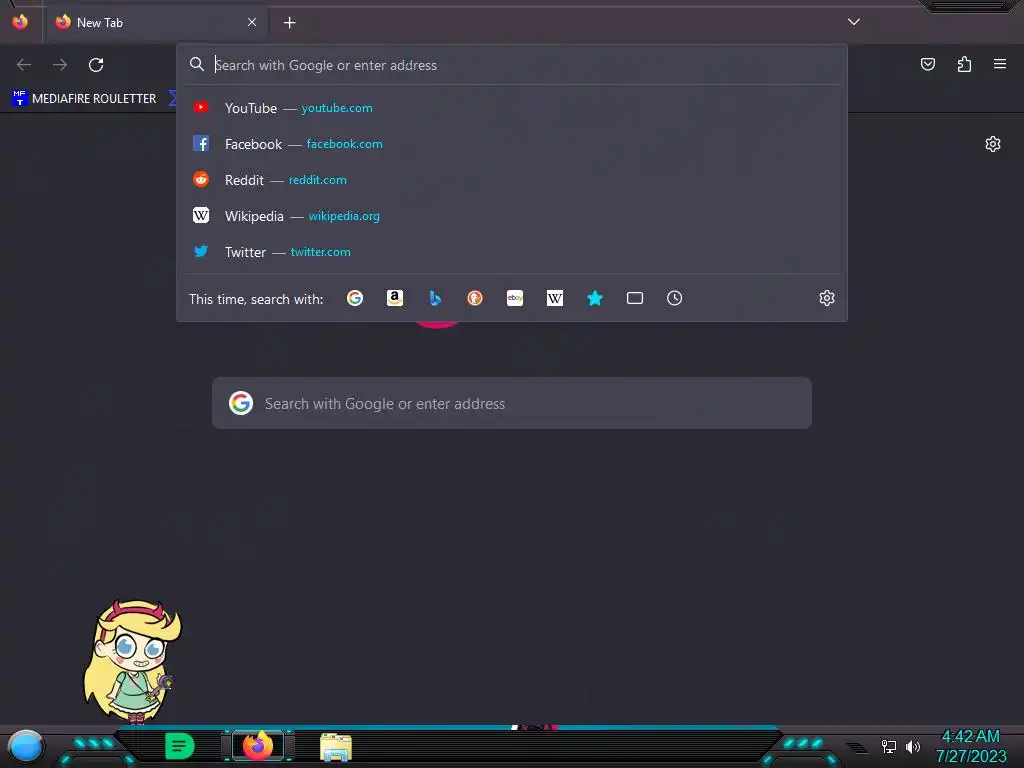Reload the current page
The width and height of the screenshot is (1024, 768).
[96, 65]
